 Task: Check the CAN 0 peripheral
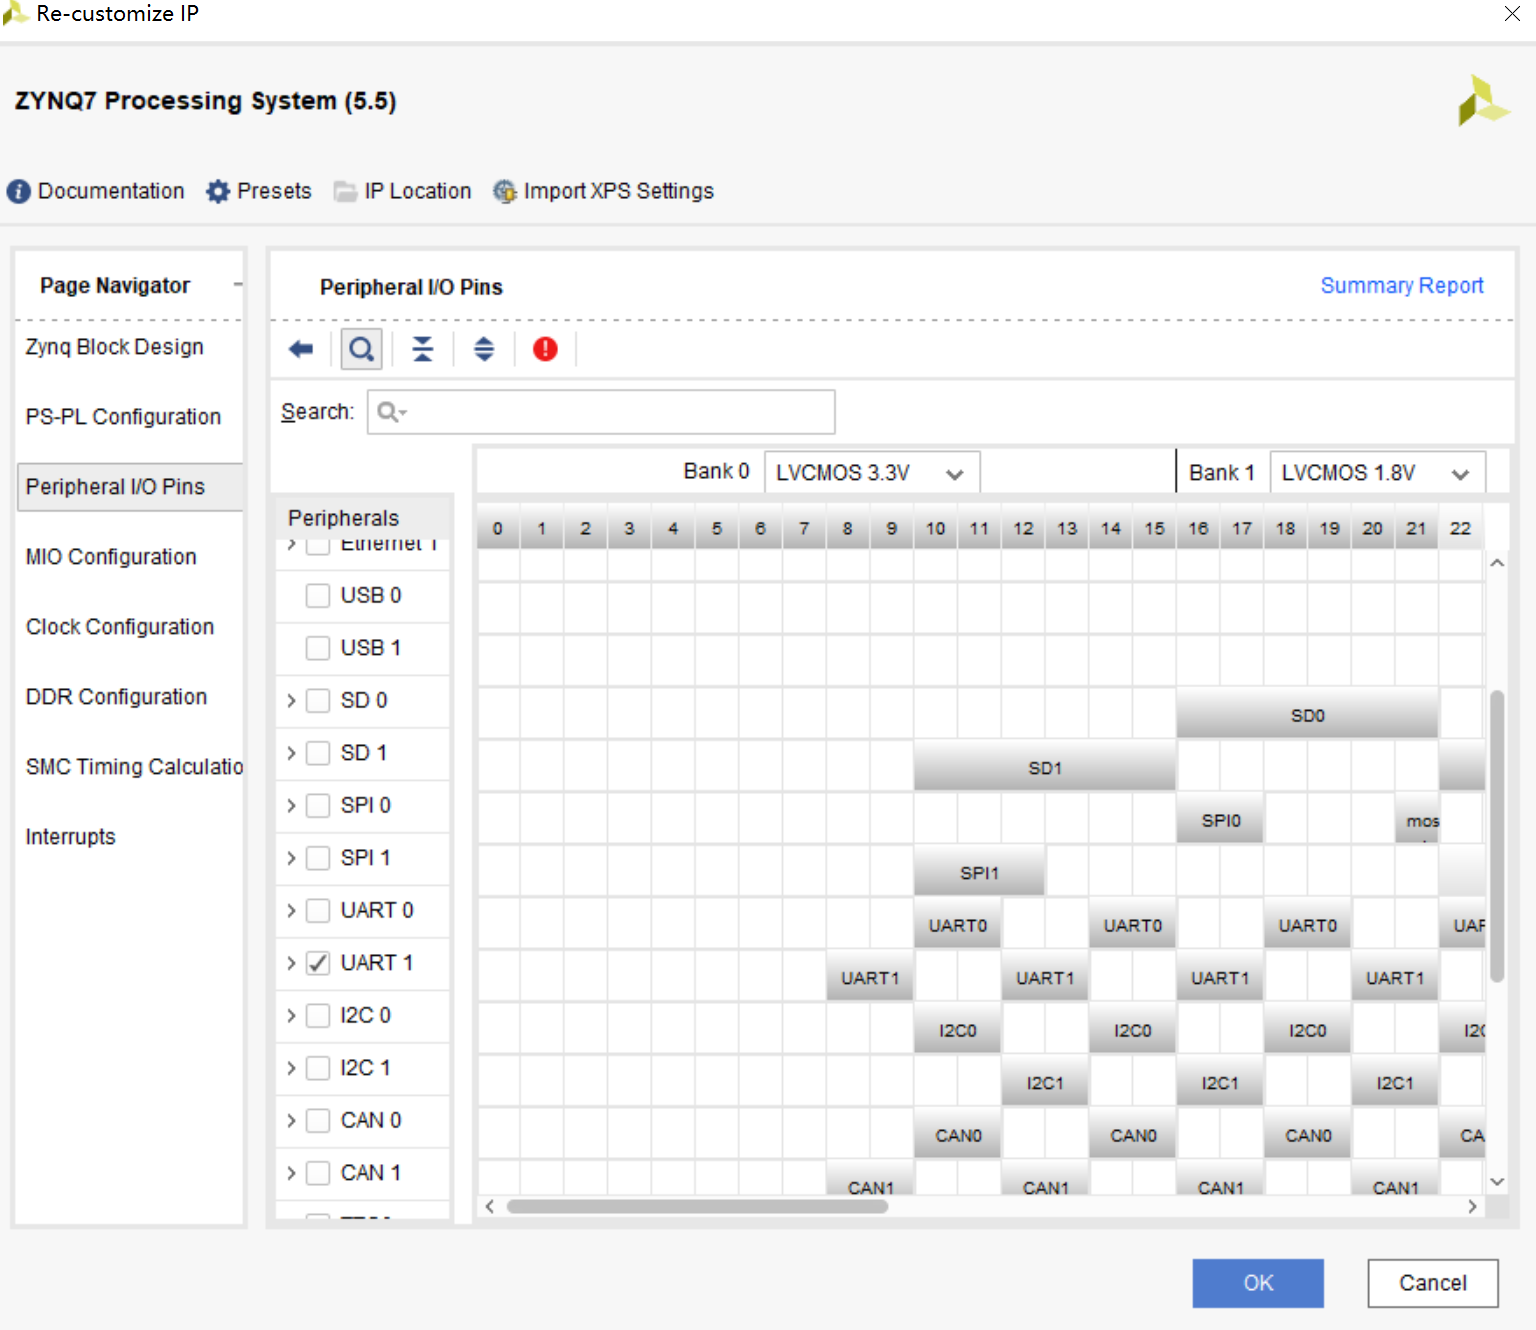[318, 1121]
